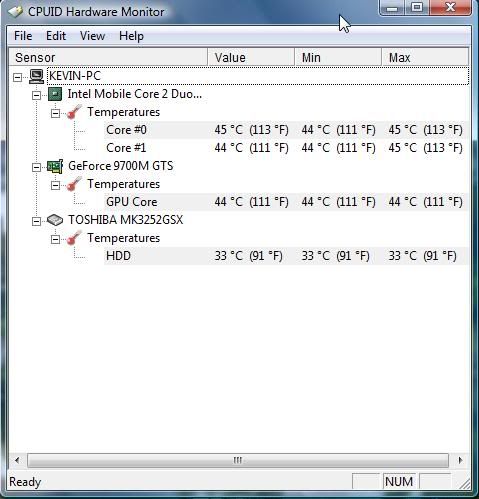Click the thermometer icon under Intel Mobile Core 2 Duo

pos(74,112)
